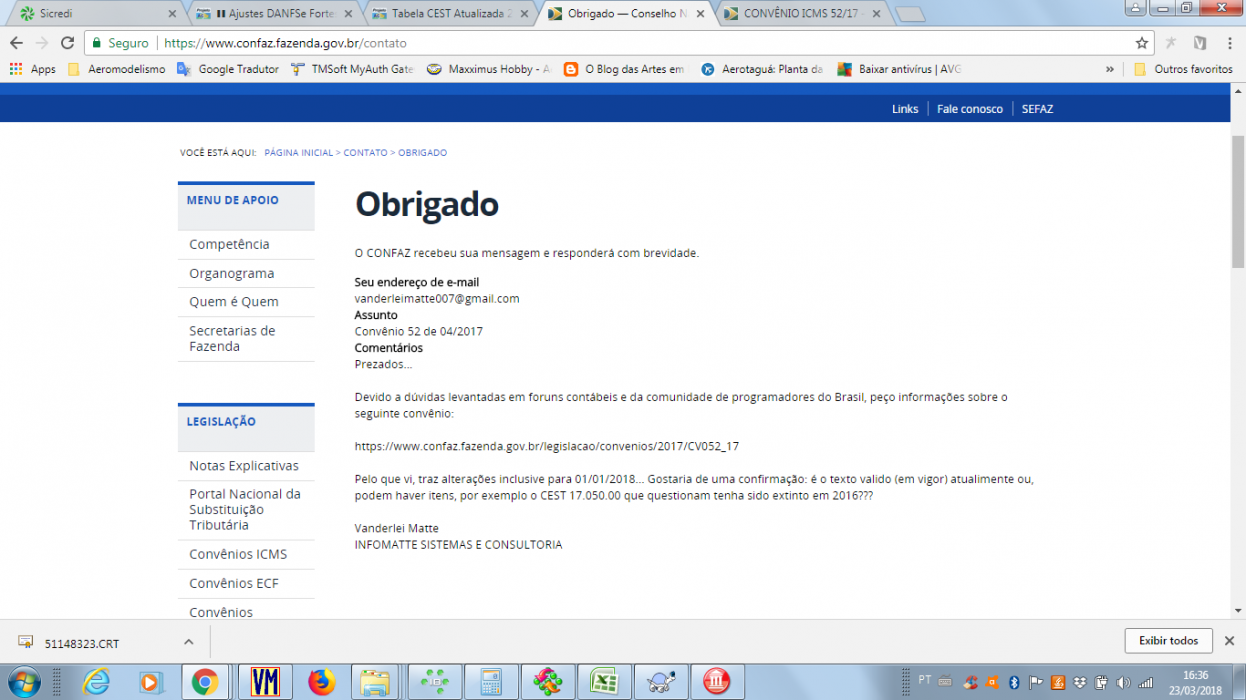
Task: View the Seguro site security info
Action: [119, 43]
